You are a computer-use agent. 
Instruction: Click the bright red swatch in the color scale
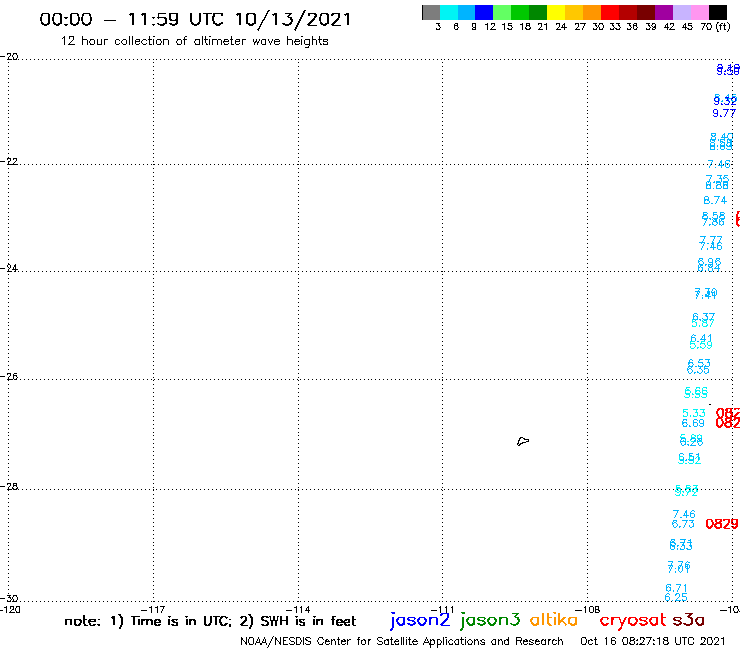[x=610, y=12]
